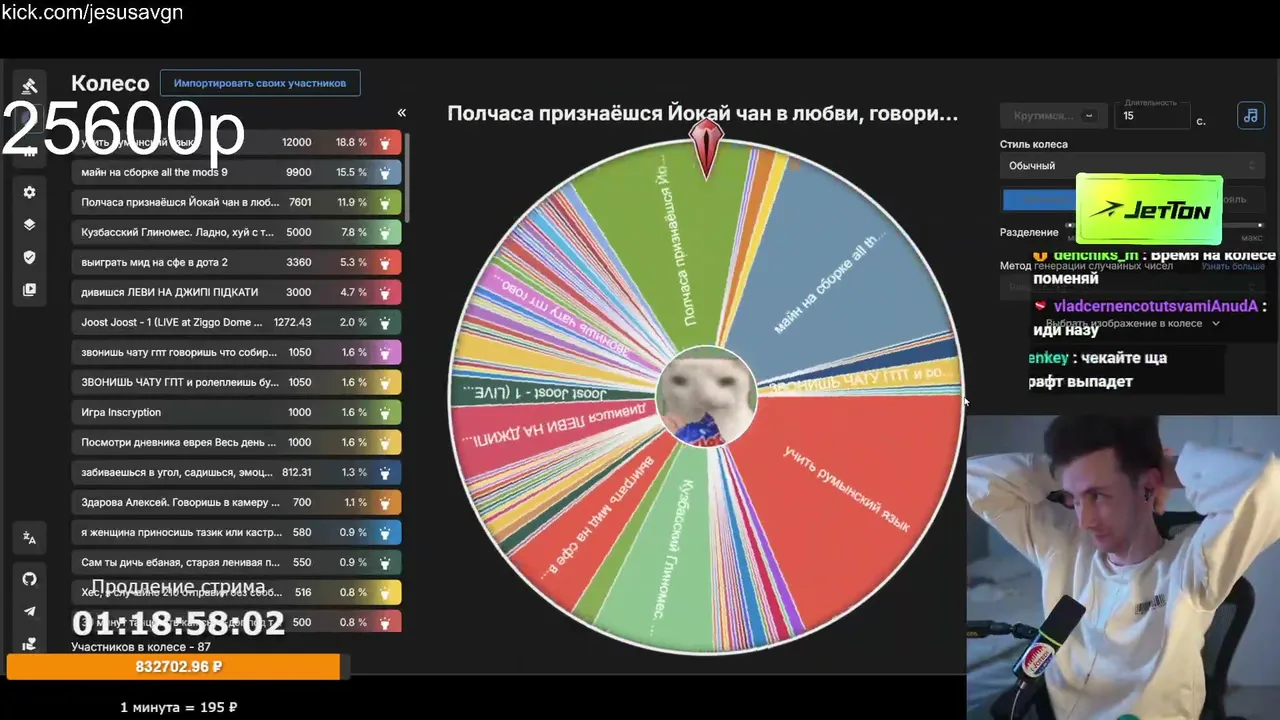Click lightbulb icon on 'Здарова Алексей' row
Image resolution: width=1280 pixels, height=720 pixels.
tap(385, 502)
